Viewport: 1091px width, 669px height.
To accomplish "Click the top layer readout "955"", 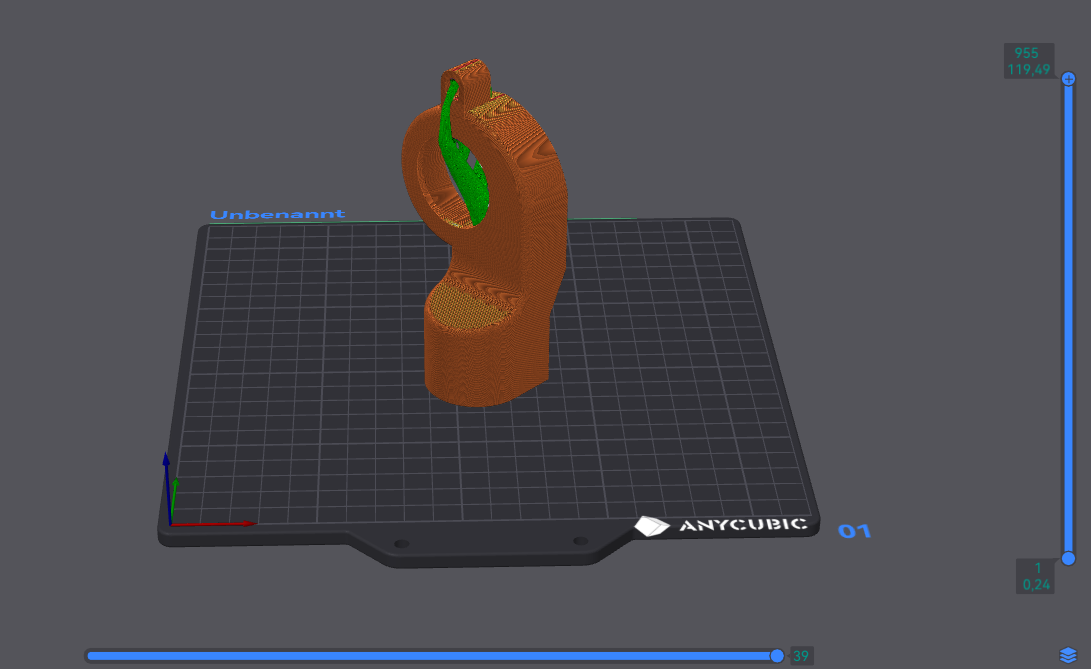I will click(x=1026, y=53).
